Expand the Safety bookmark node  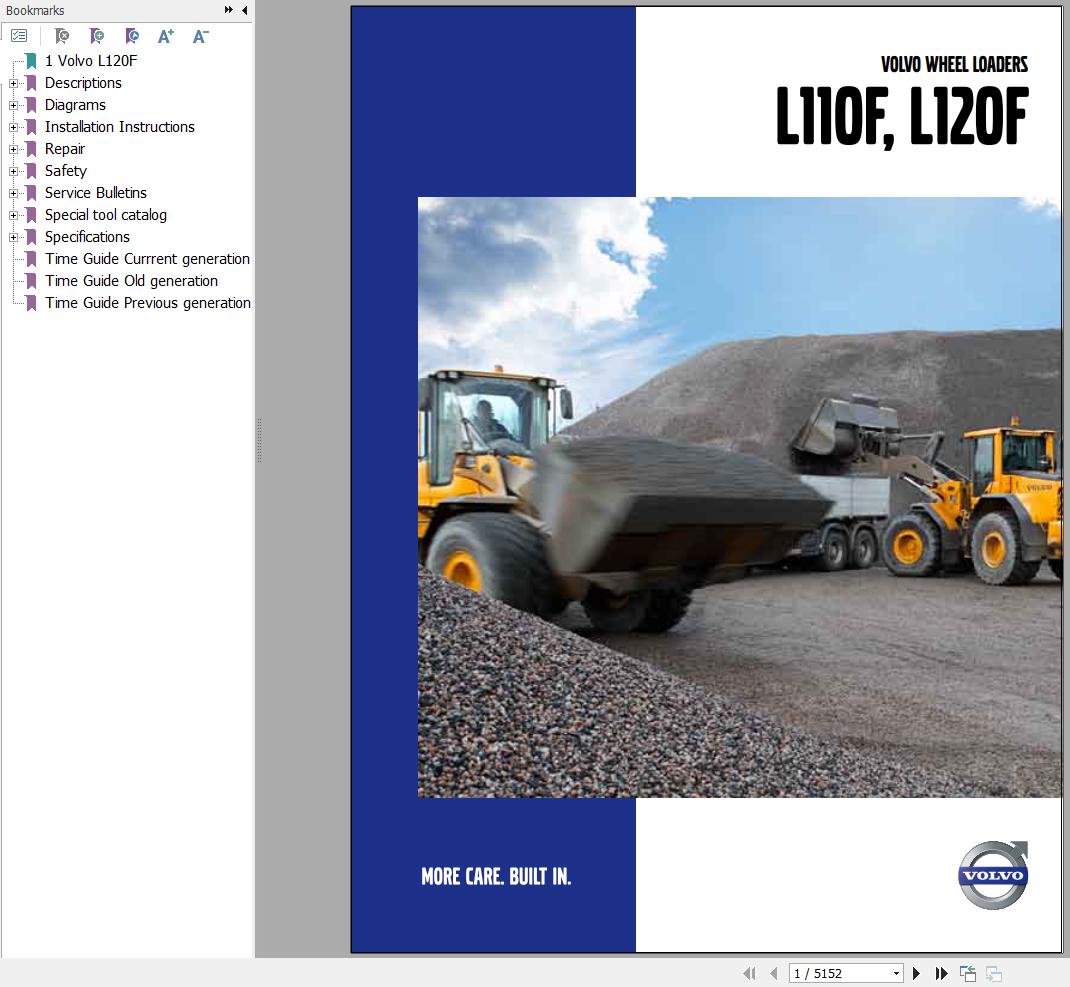[x=13, y=171]
